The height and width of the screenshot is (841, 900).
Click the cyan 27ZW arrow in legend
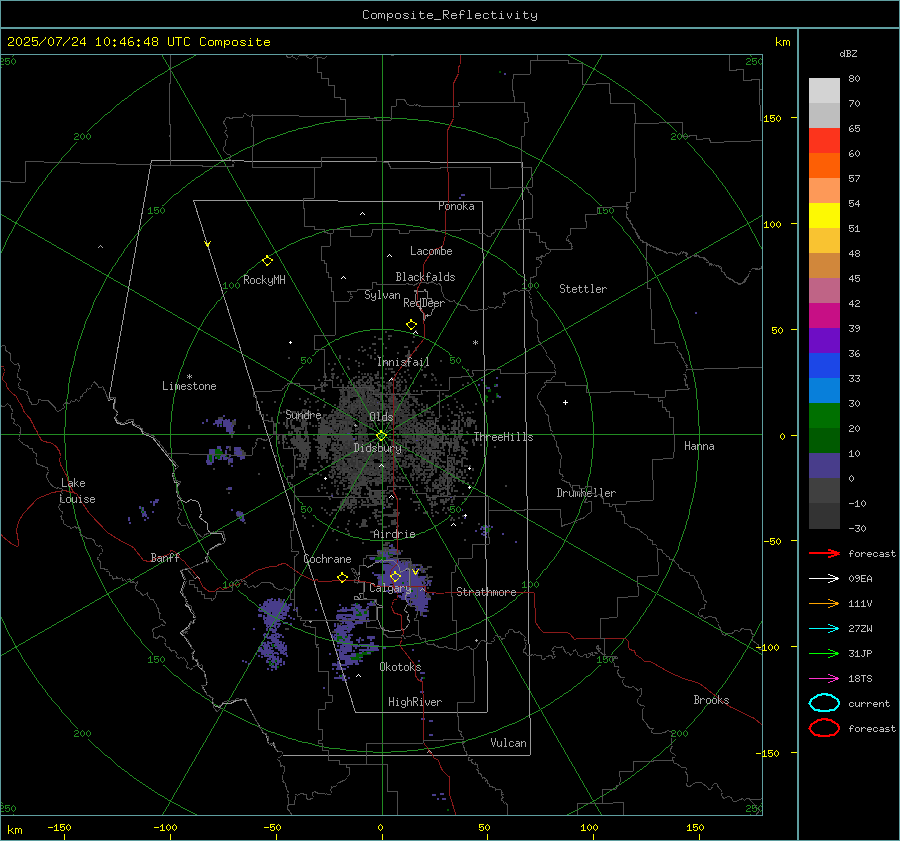(x=825, y=629)
